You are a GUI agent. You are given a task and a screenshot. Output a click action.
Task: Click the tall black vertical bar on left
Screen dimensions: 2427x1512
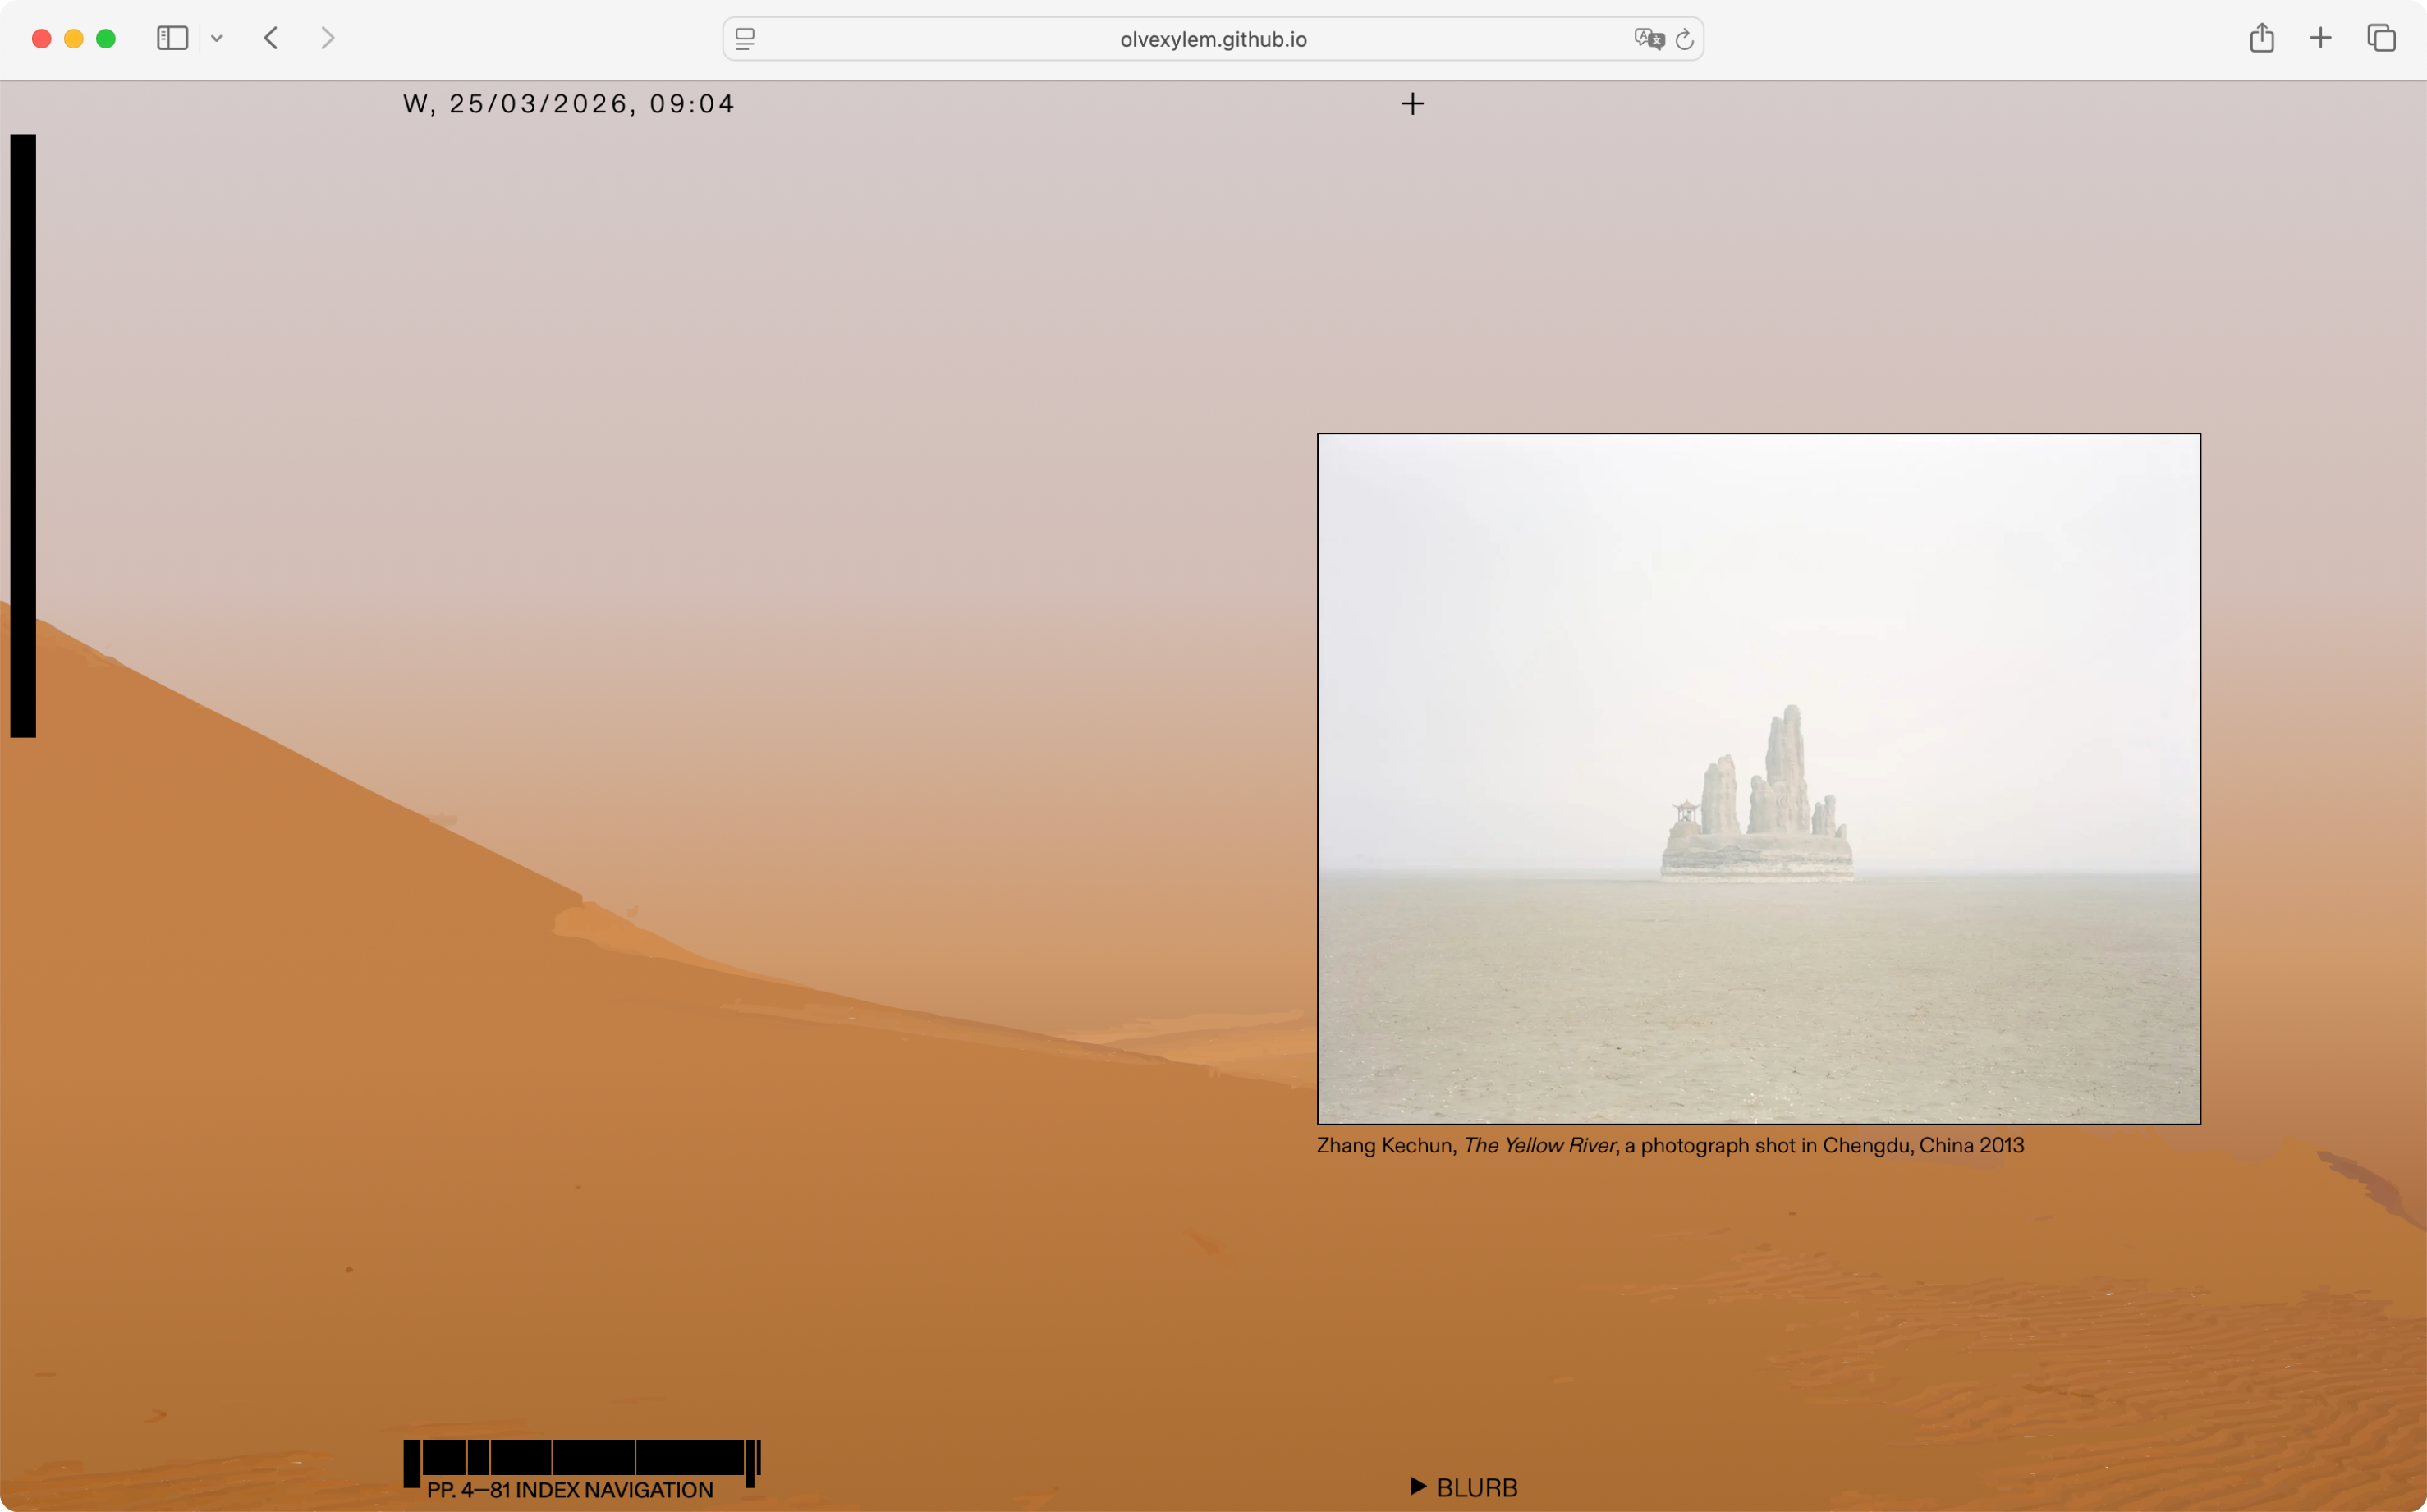coord(23,435)
